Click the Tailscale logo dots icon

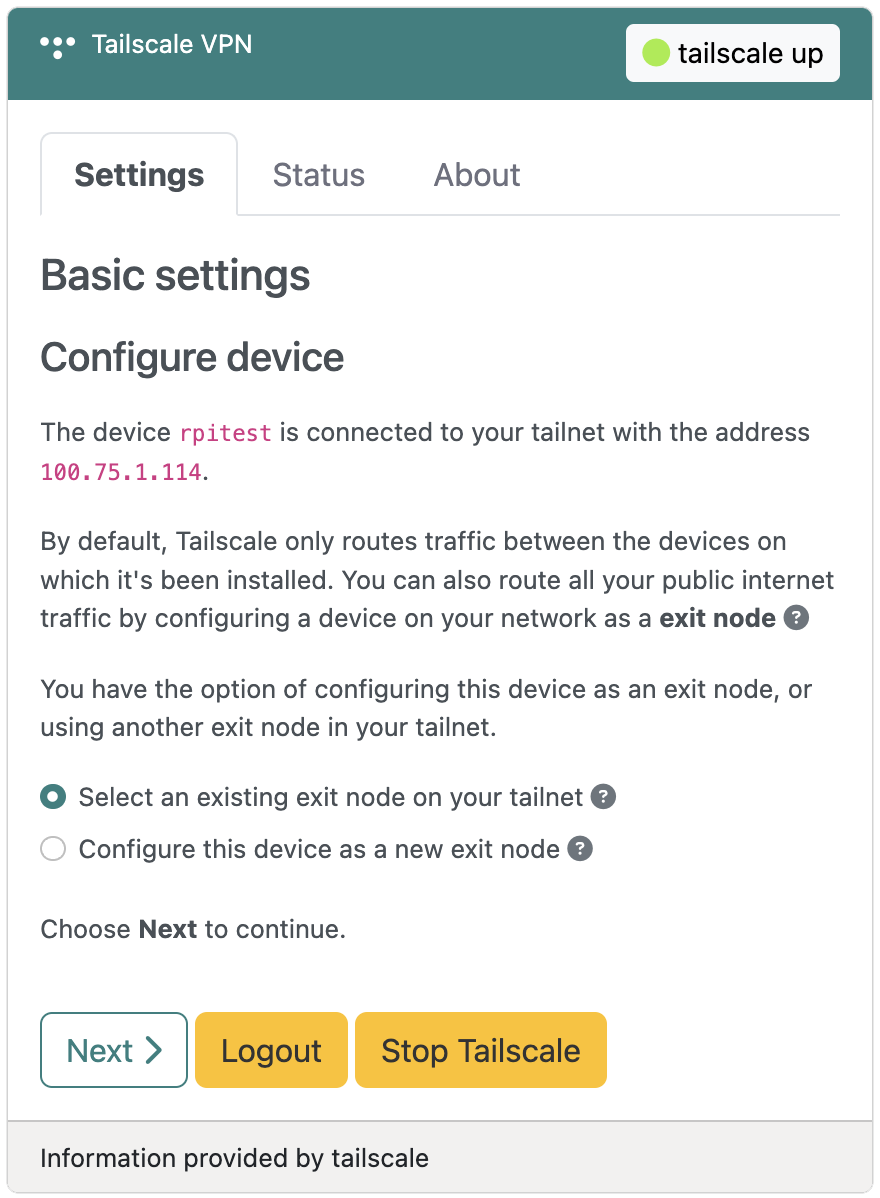click(58, 47)
